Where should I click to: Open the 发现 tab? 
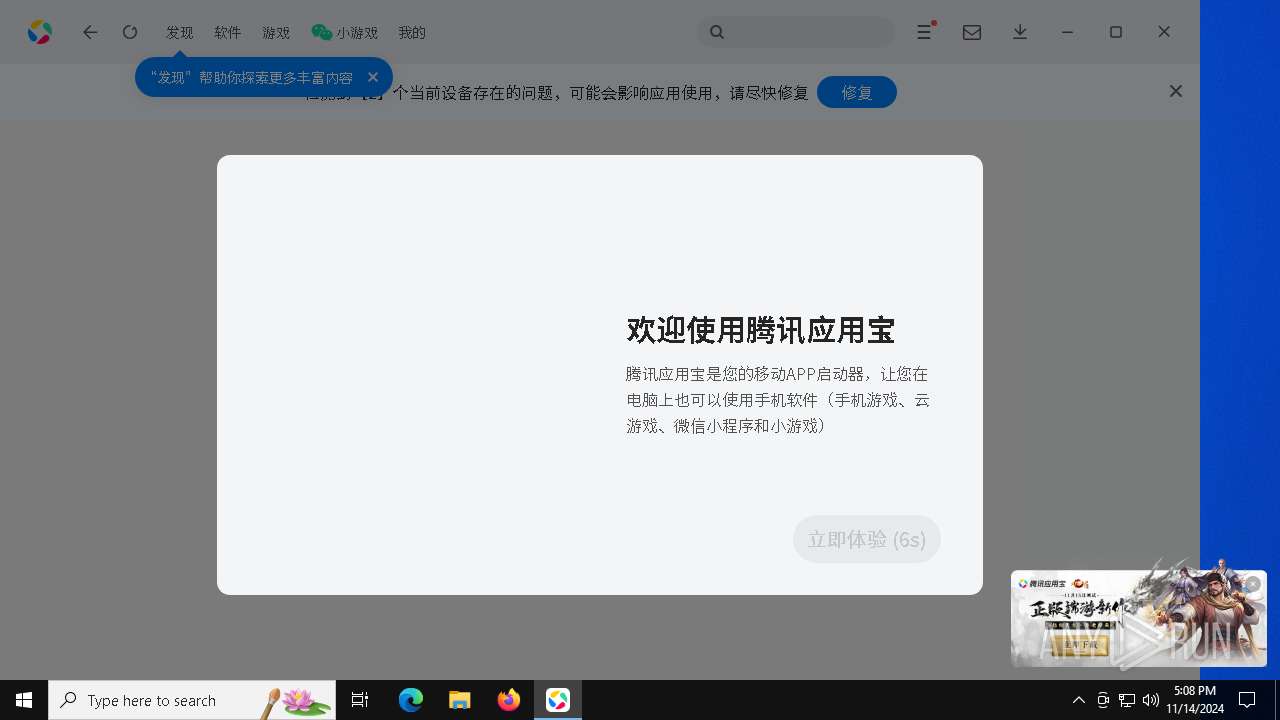180,33
